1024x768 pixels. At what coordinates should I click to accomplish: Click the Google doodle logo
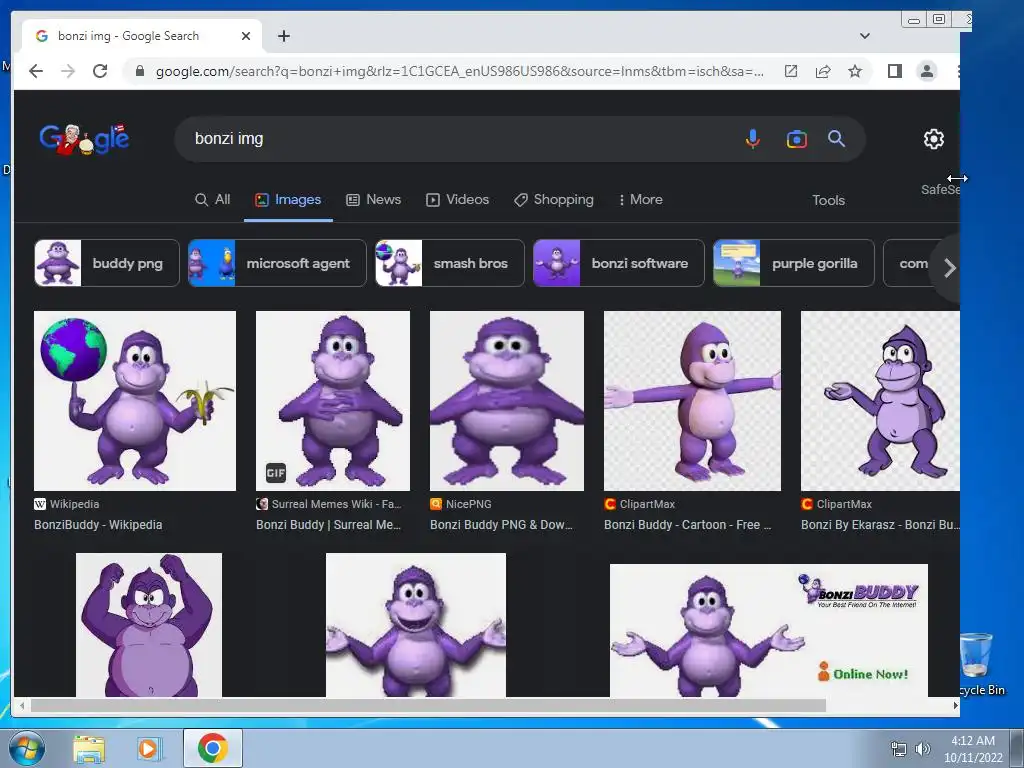(x=84, y=138)
